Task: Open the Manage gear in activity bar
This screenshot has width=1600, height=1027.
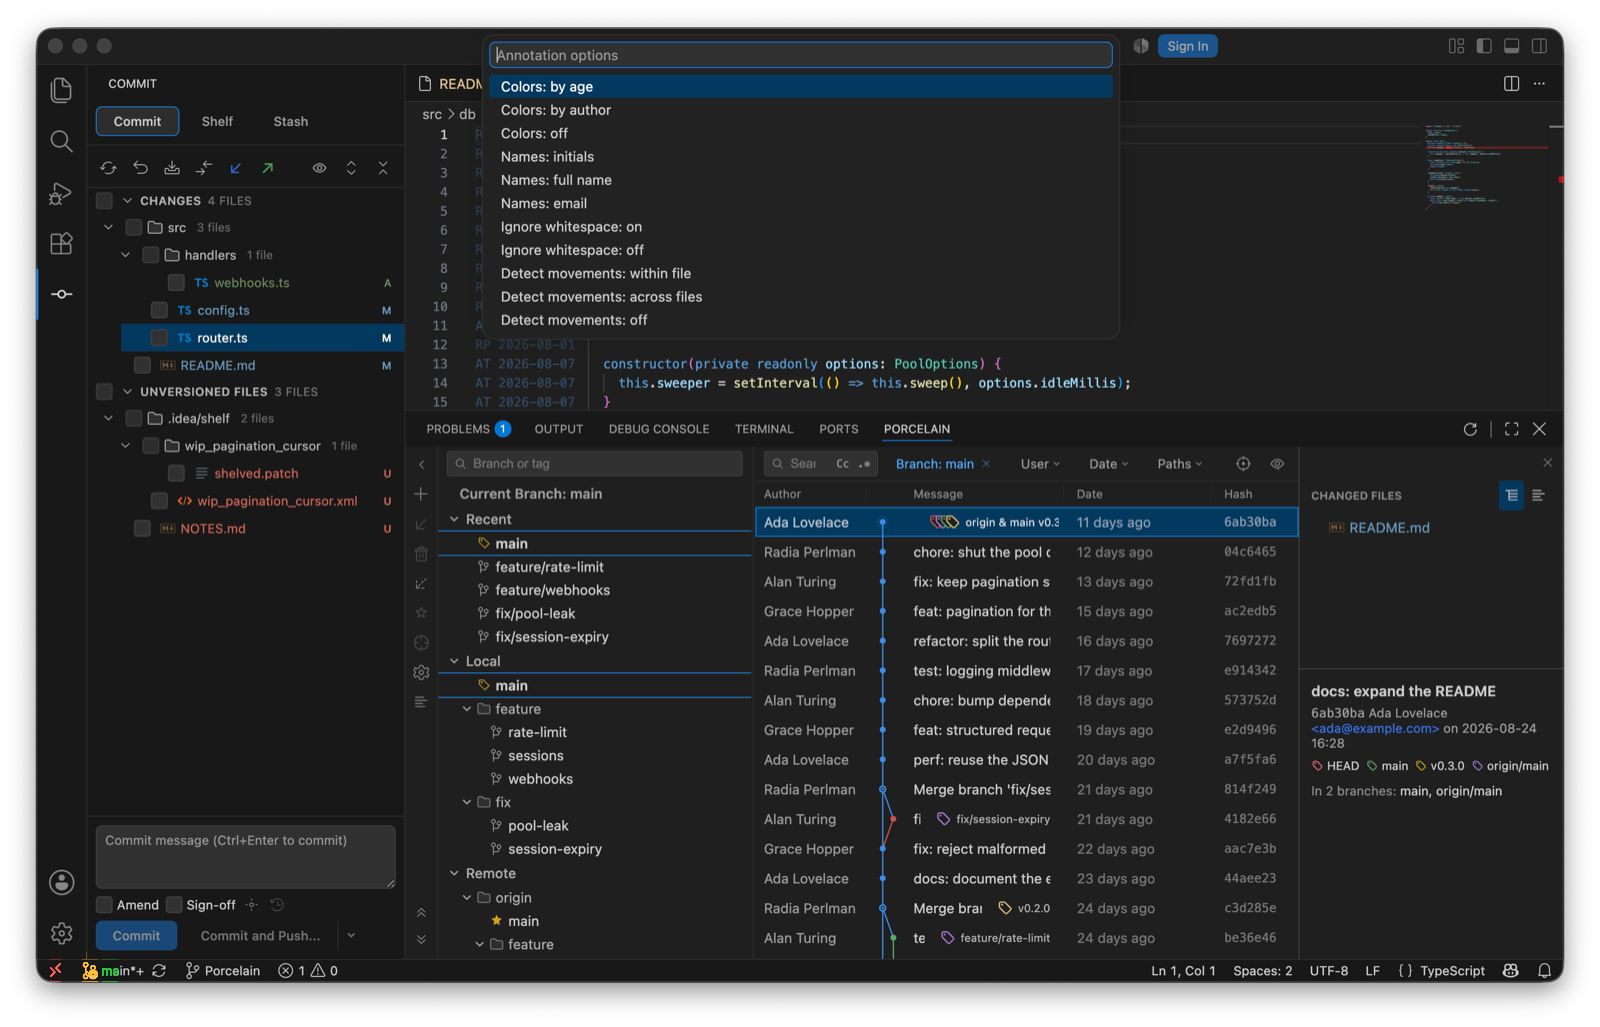Action: (61, 933)
